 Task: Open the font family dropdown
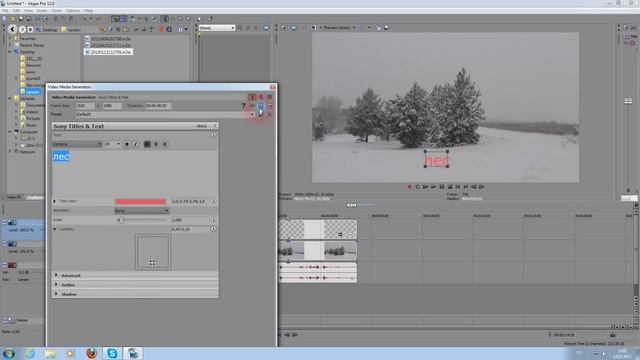coord(77,144)
